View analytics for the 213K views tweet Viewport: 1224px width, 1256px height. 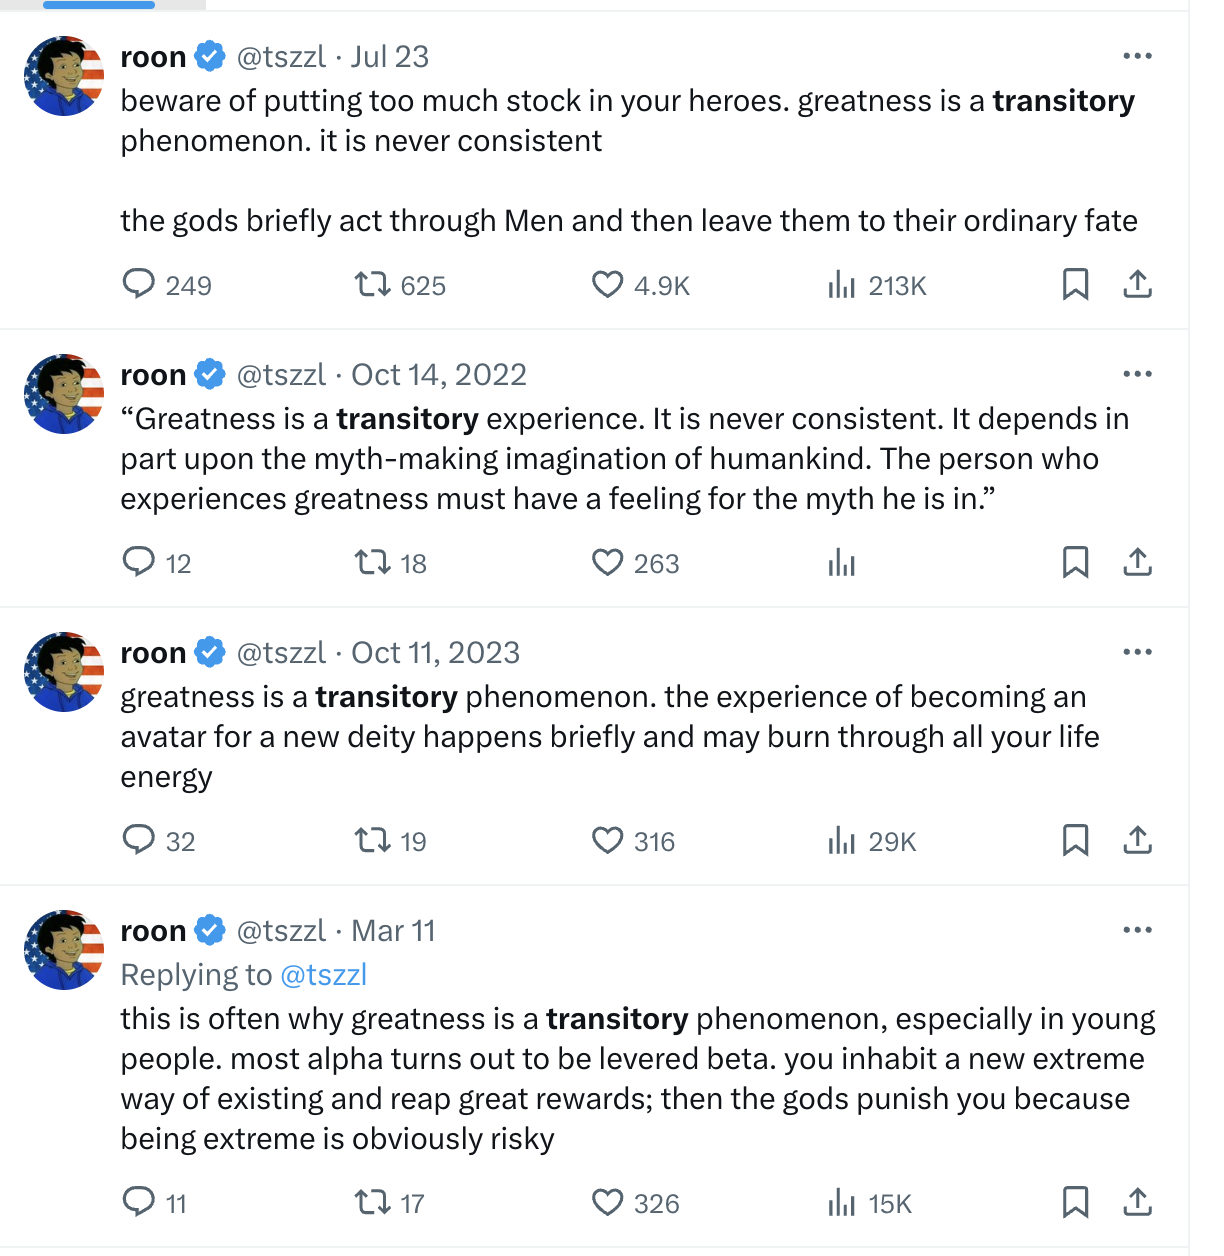click(x=842, y=286)
